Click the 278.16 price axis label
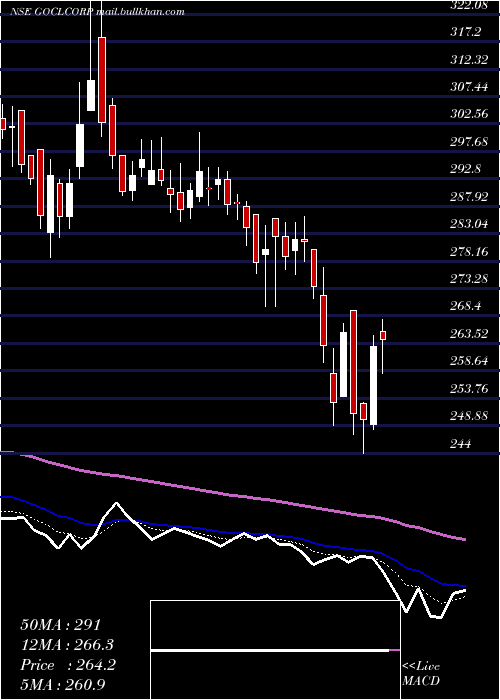The image size is (500, 700). tap(469, 251)
